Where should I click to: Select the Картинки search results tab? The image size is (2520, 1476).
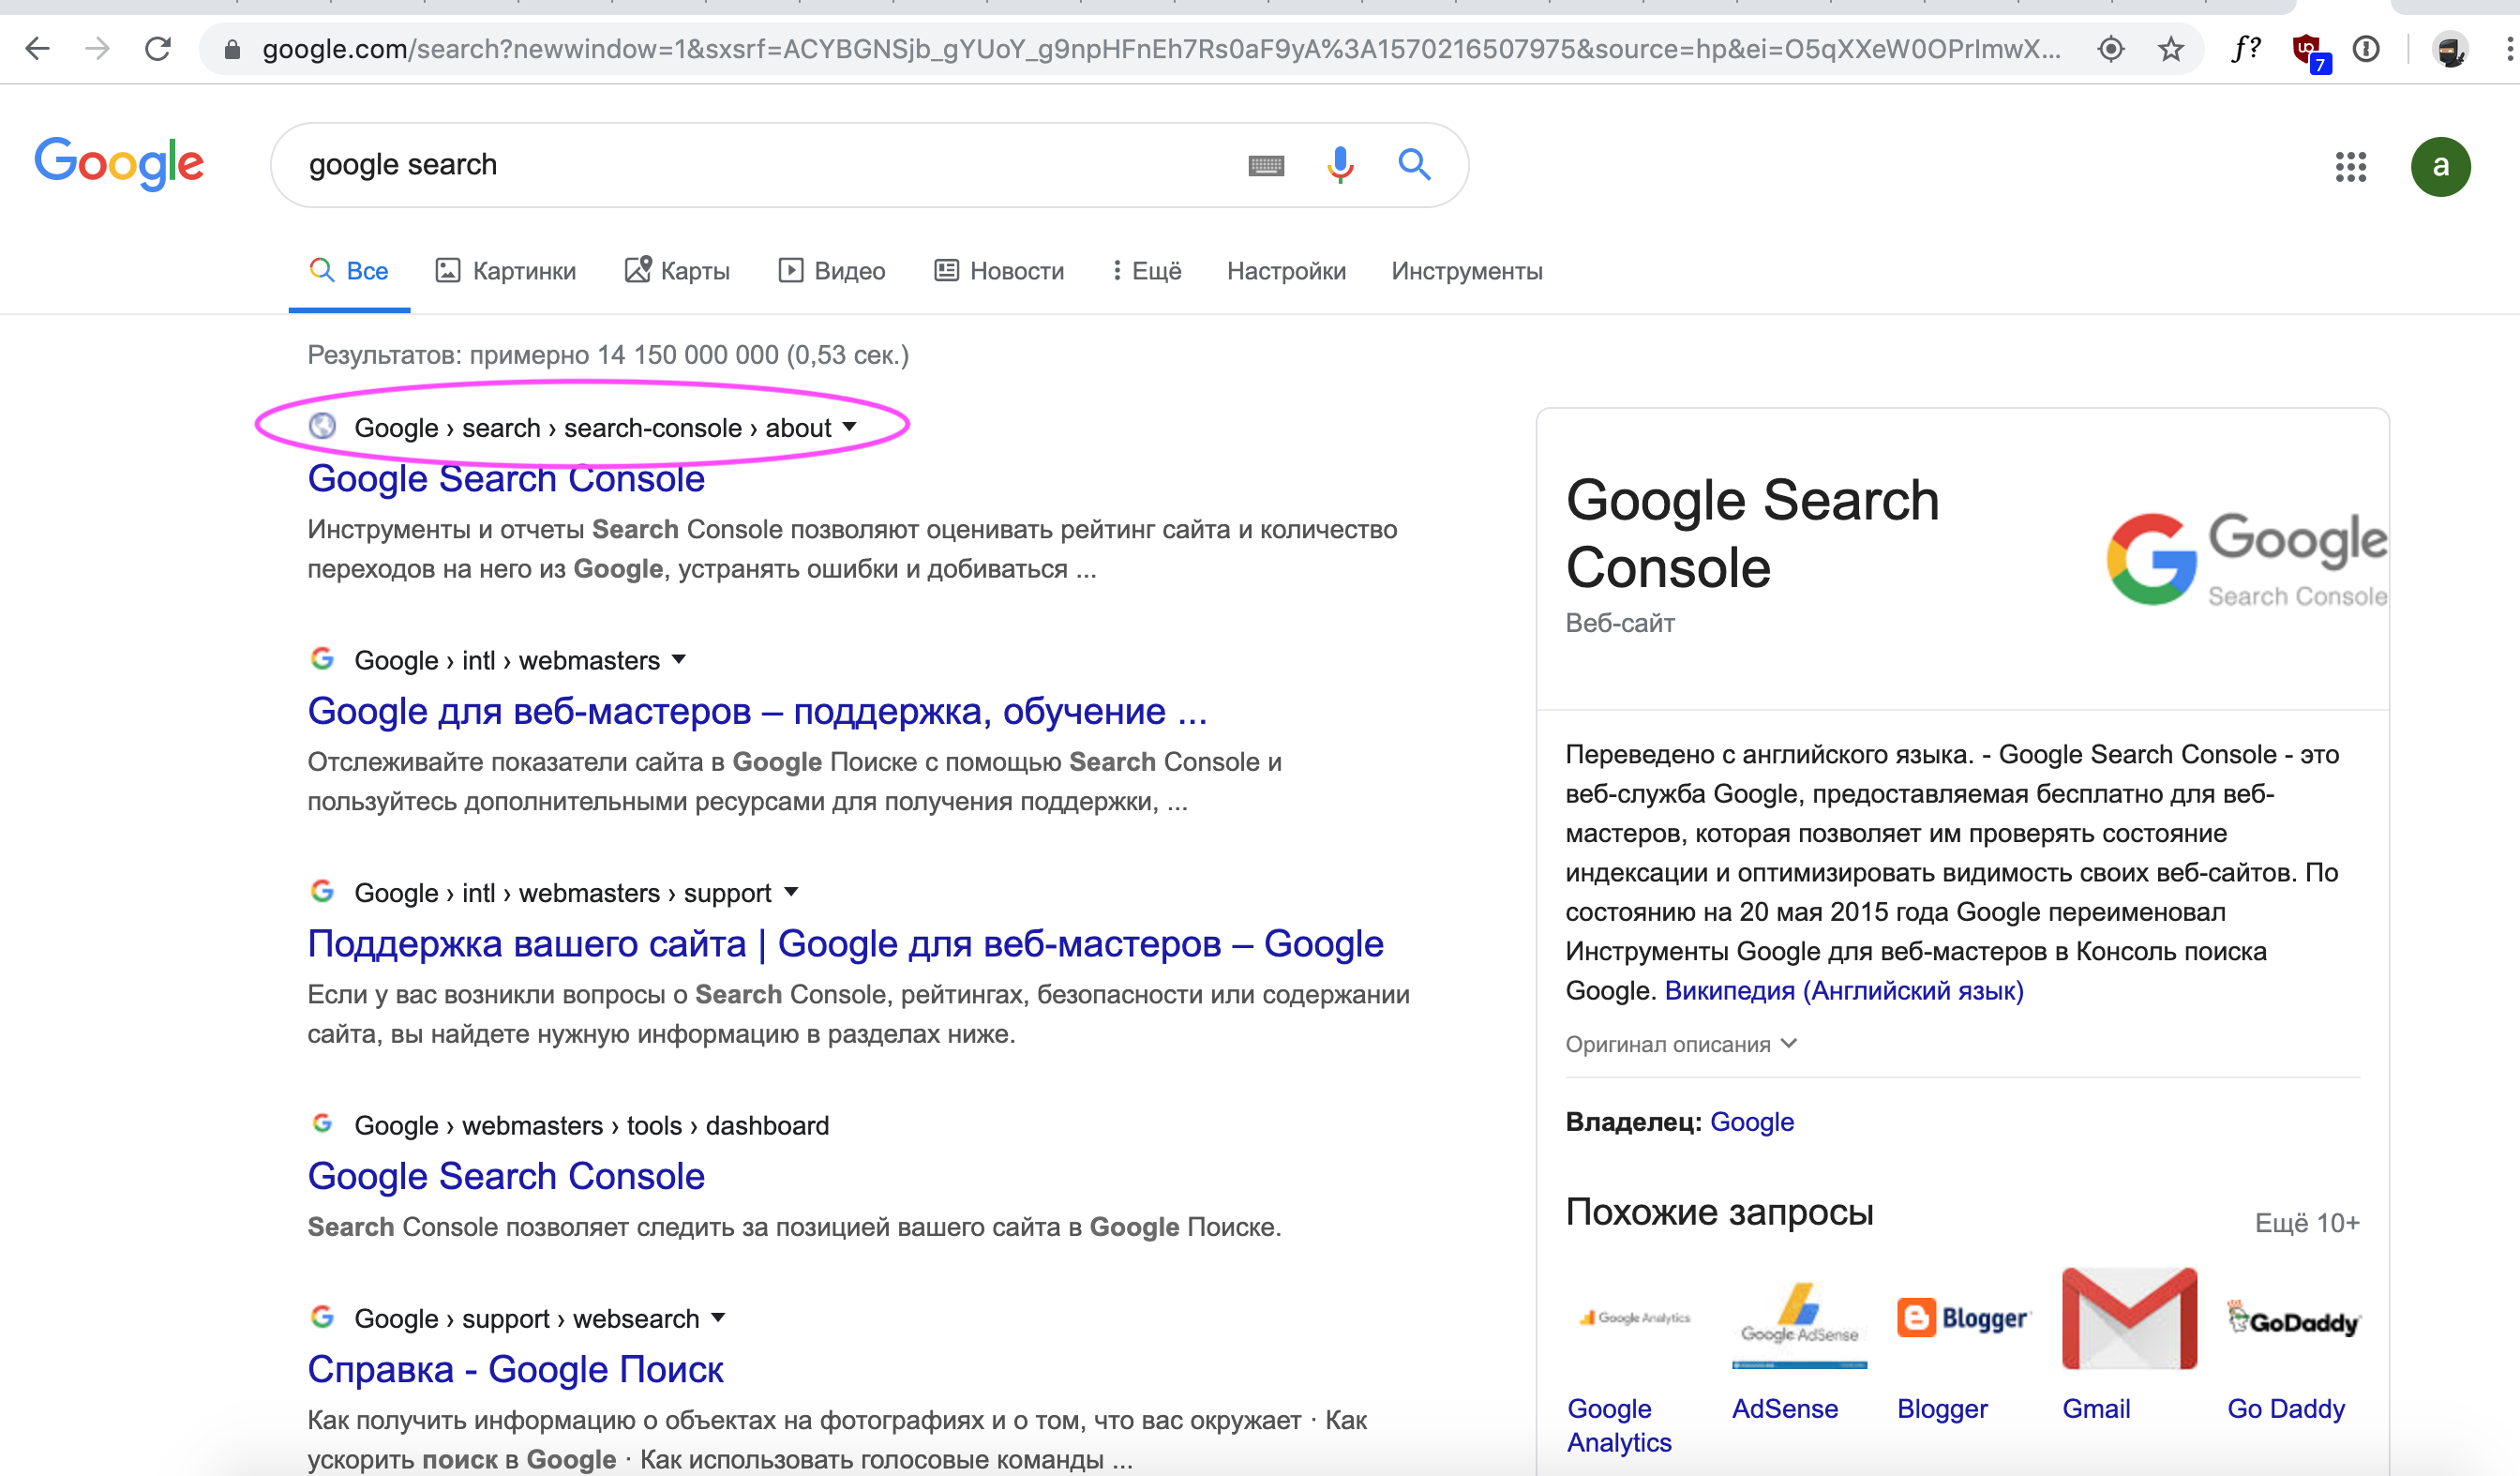click(x=505, y=271)
